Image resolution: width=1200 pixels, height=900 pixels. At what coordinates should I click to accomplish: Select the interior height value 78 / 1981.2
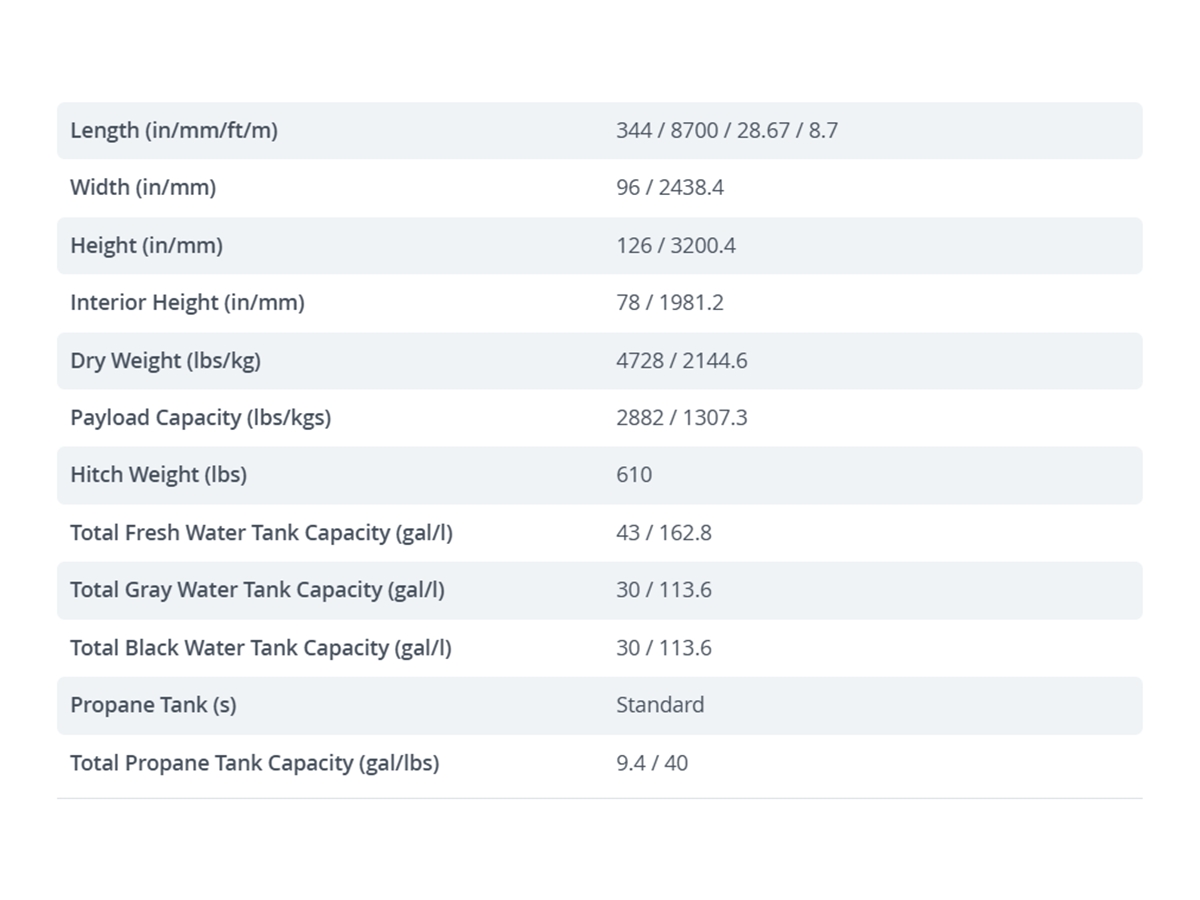(x=670, y=302)
